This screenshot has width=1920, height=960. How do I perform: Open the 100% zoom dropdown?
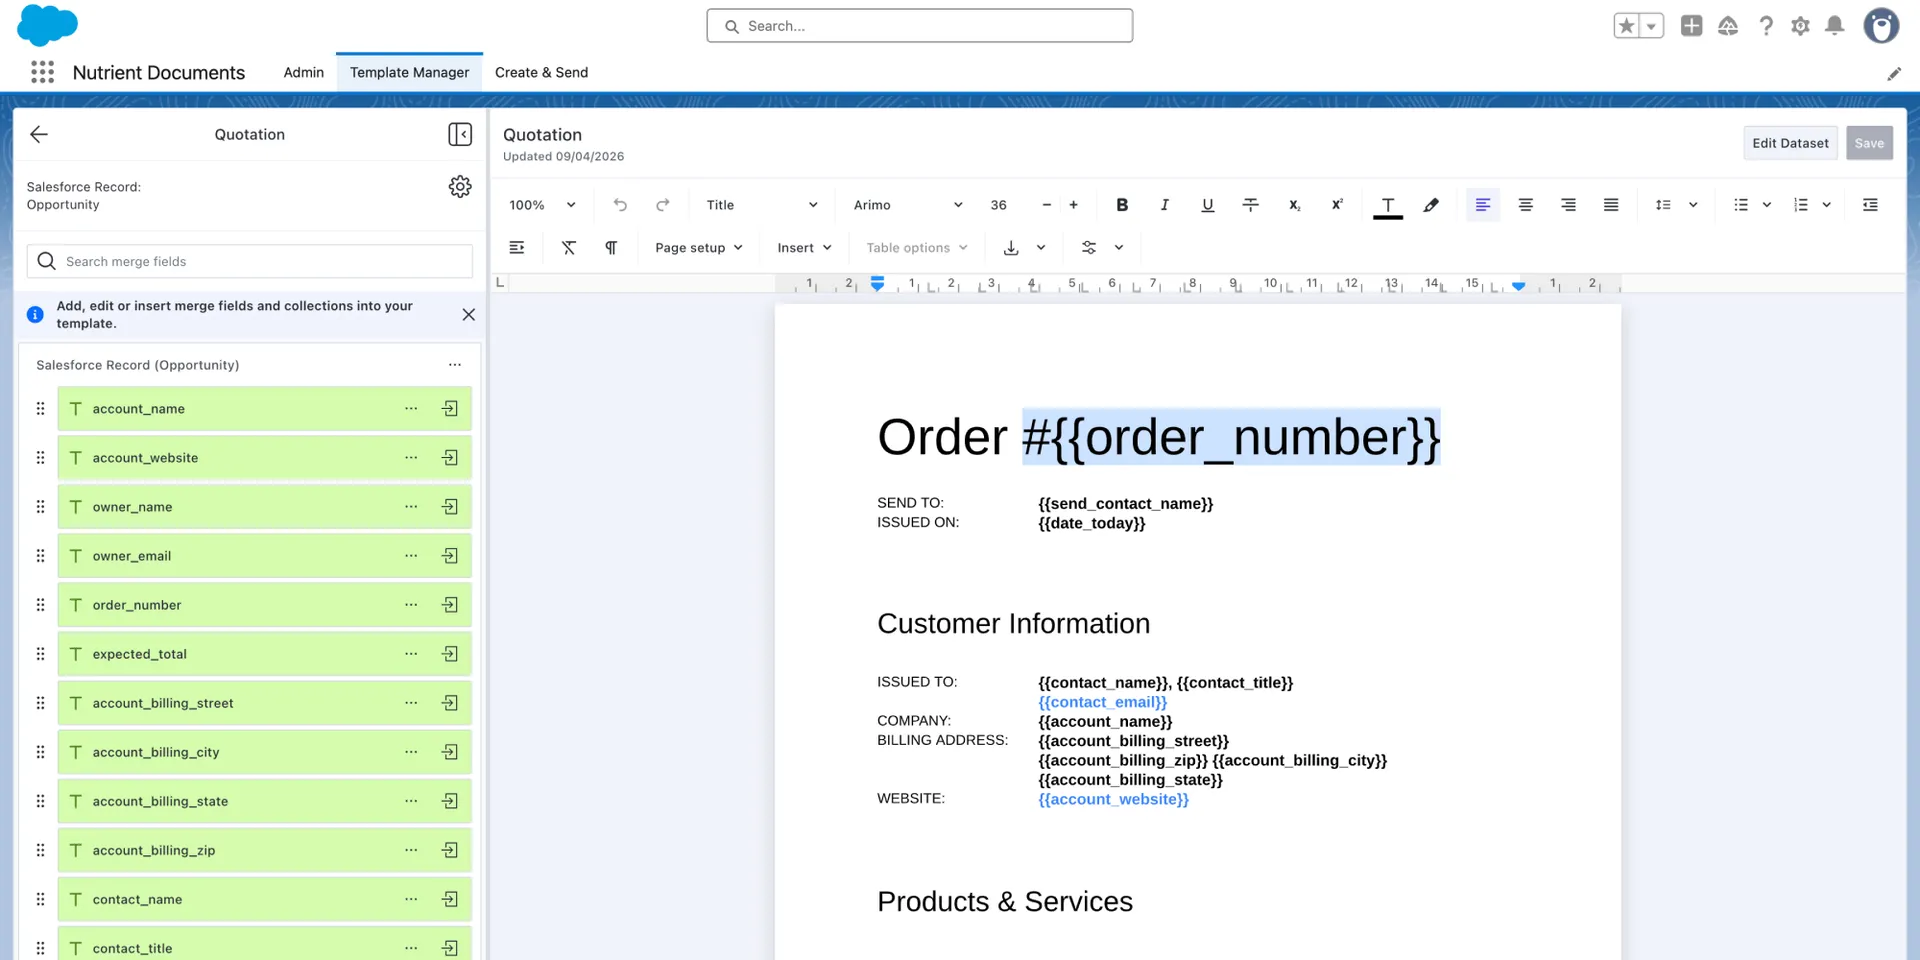click(542, 205)
